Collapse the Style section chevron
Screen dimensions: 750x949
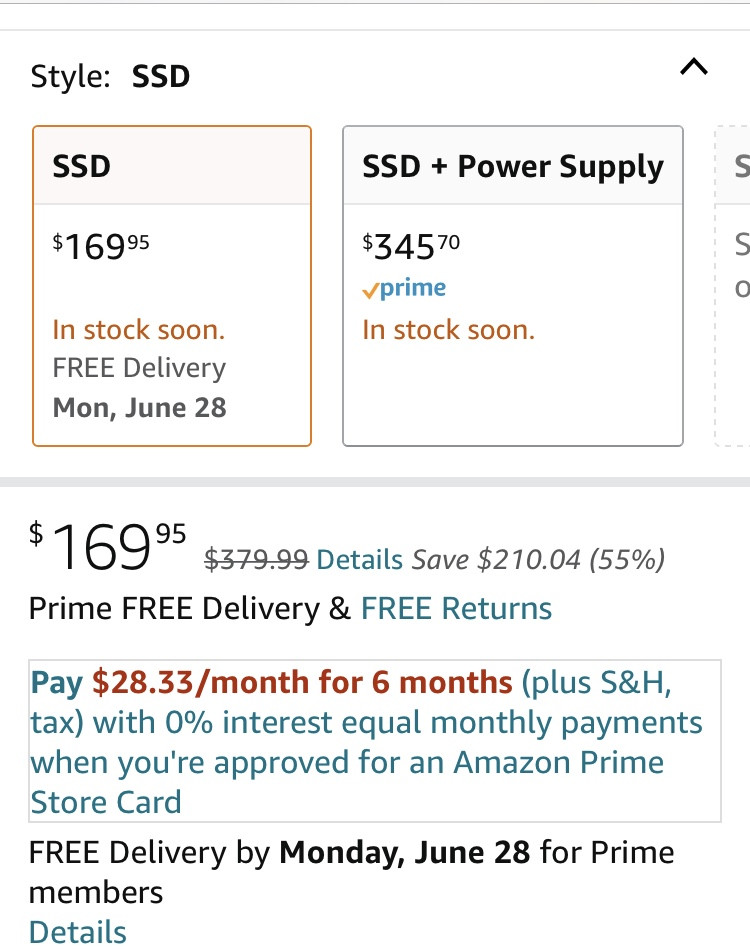point(694,66)
